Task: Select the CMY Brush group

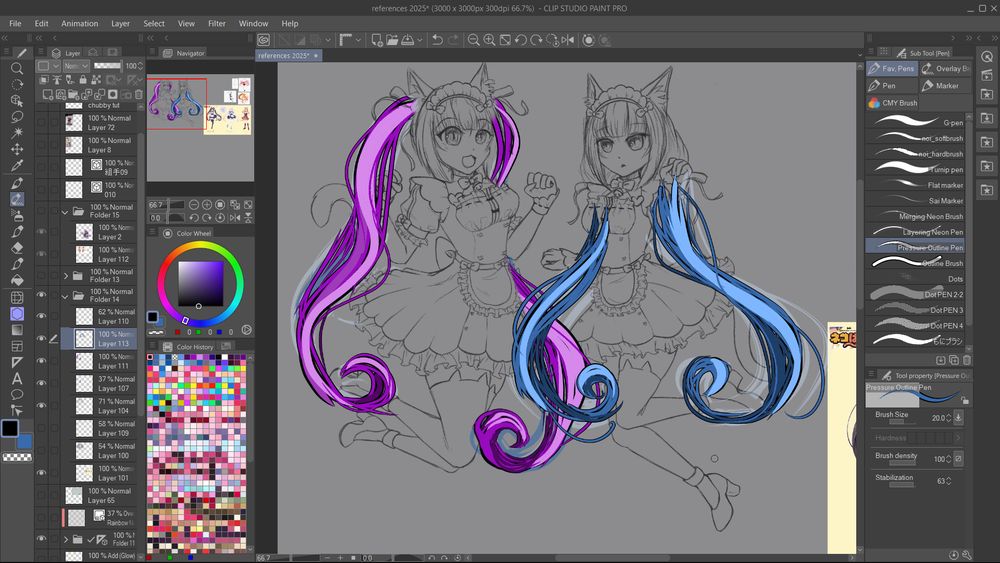Action: (x=893, y=103)
